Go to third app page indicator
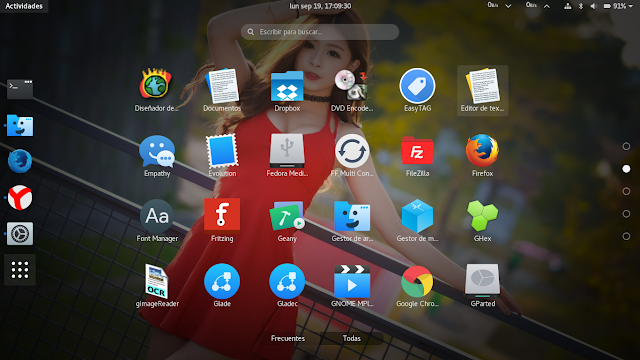Screen dimensions: 640x360 626,191
